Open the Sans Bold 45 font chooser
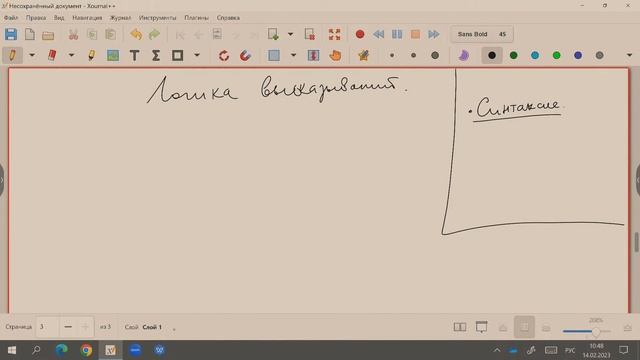 [x=482, y=34]
